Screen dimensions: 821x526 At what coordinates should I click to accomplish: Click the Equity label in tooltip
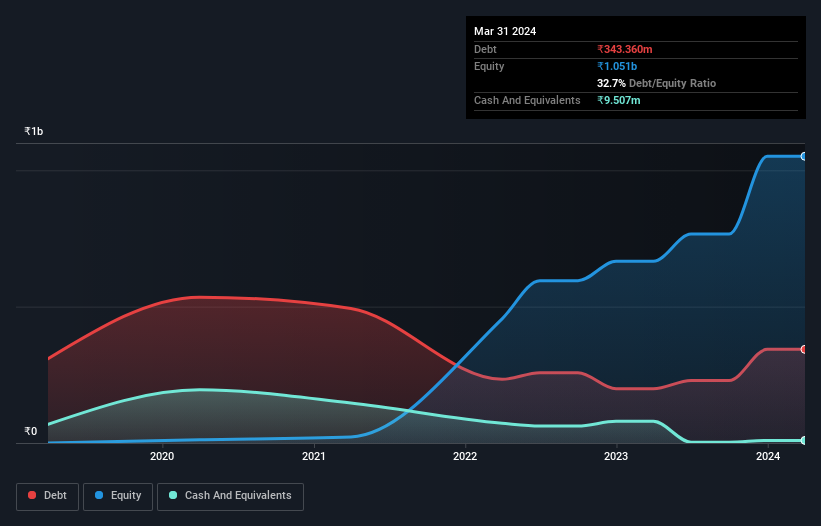tap(489, 66)
